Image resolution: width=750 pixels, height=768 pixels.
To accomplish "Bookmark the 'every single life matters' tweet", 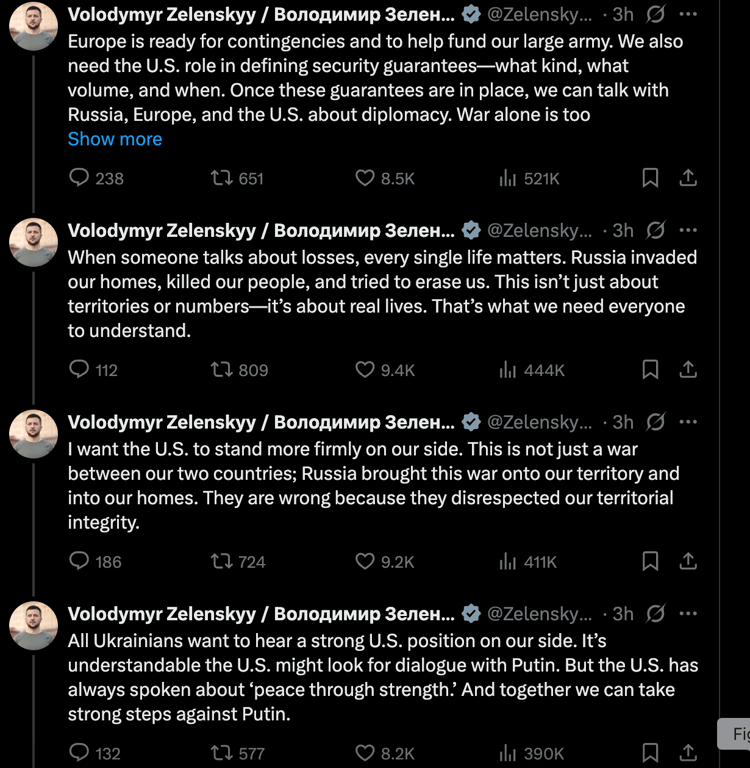I will pyautogui.click(x=650, y=370).
